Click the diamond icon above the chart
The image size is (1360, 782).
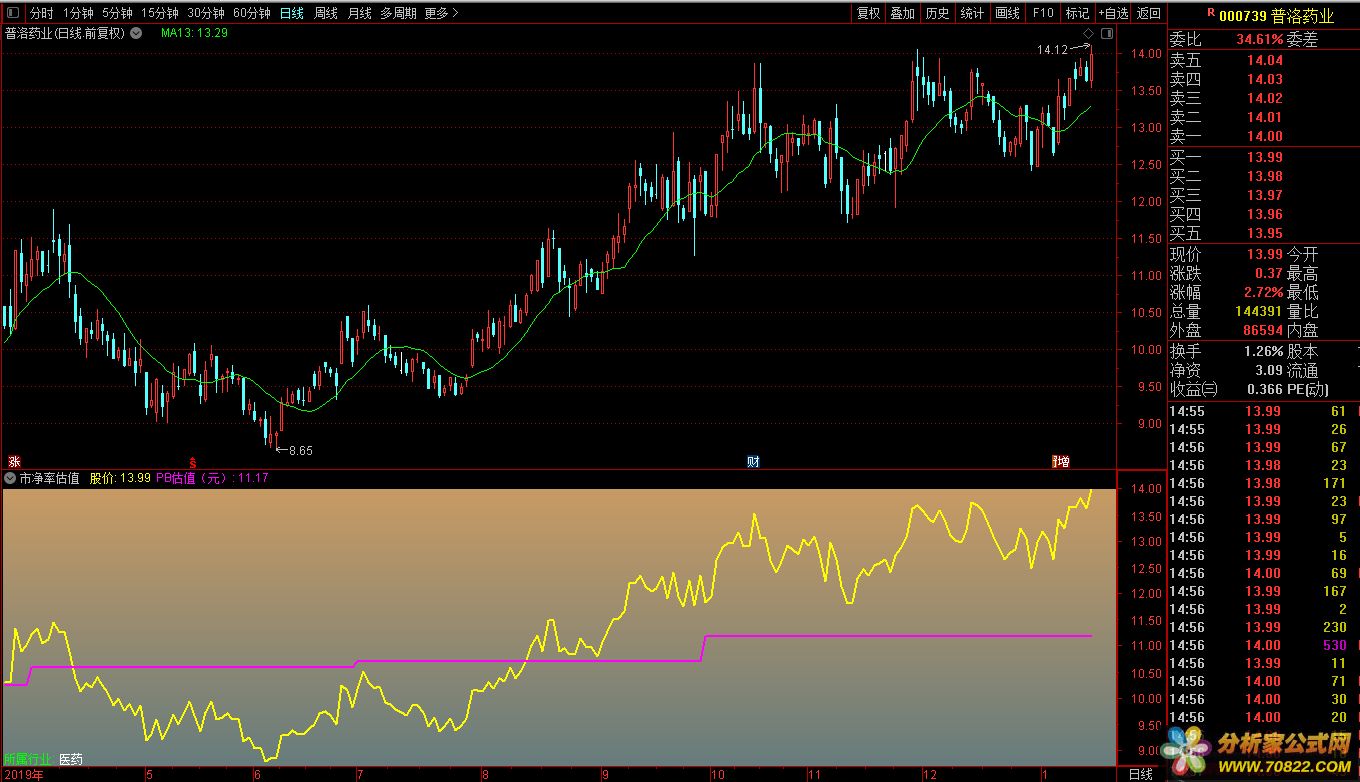click(1088, 33)
